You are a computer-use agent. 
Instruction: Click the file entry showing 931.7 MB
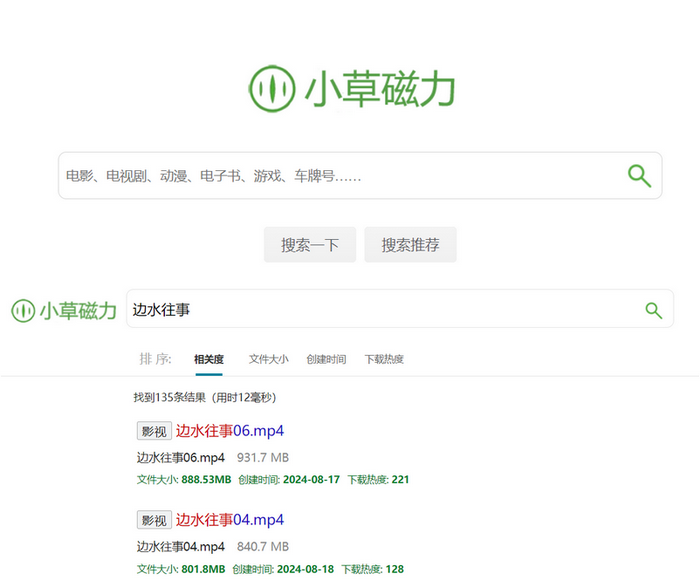[x=181, y=457]
